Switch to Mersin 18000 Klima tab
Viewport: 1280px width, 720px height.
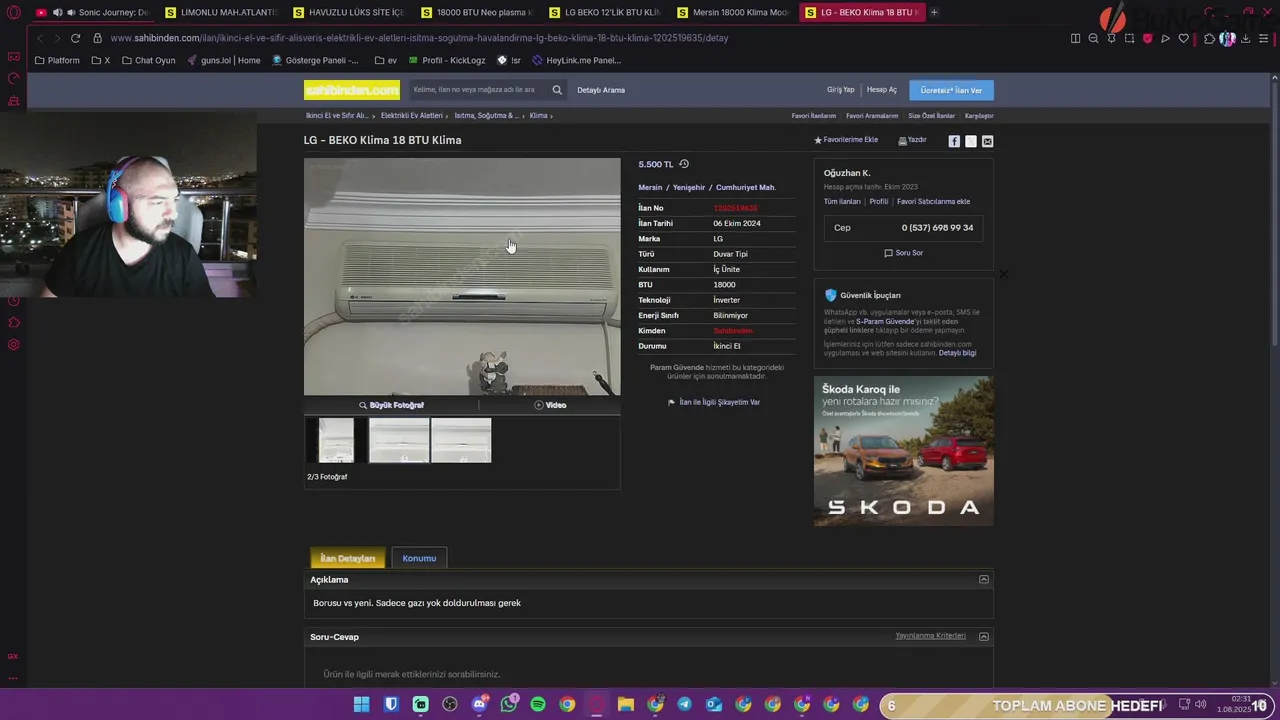(733, 12)
